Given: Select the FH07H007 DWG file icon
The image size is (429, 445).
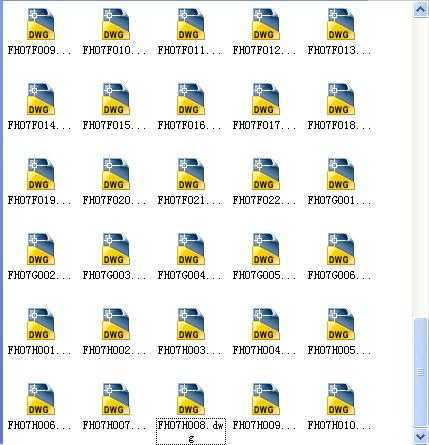Looking at the screenshot, I should click(x=116, y=399).
